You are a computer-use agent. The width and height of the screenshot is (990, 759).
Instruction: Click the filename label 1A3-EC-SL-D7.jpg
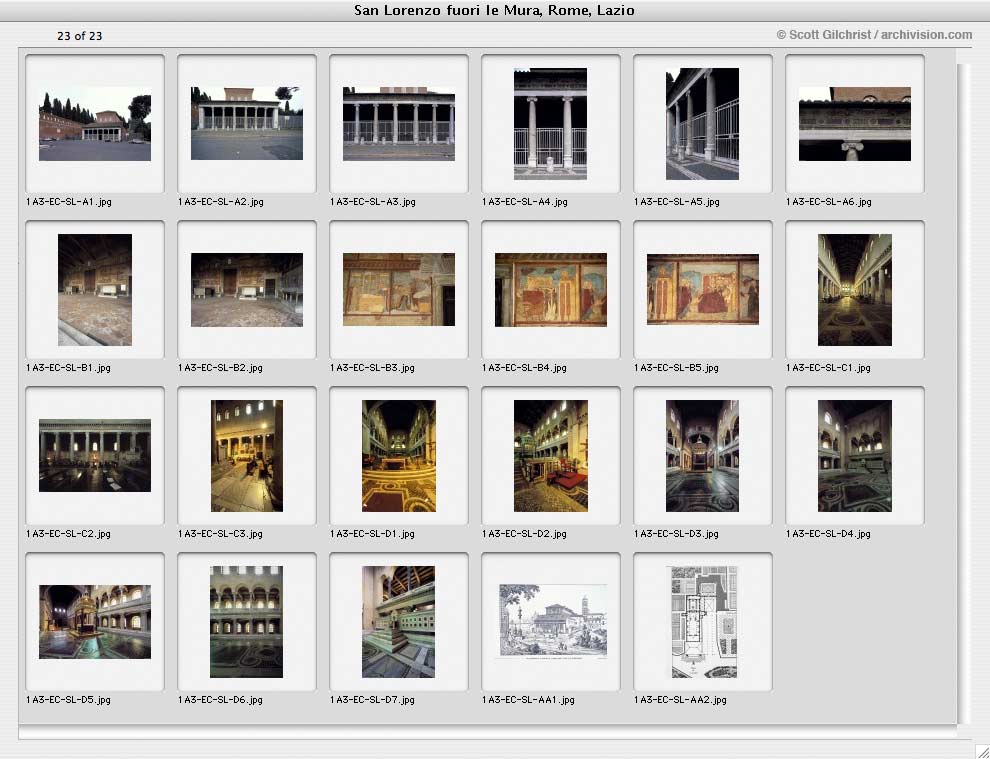coord(373,700)
